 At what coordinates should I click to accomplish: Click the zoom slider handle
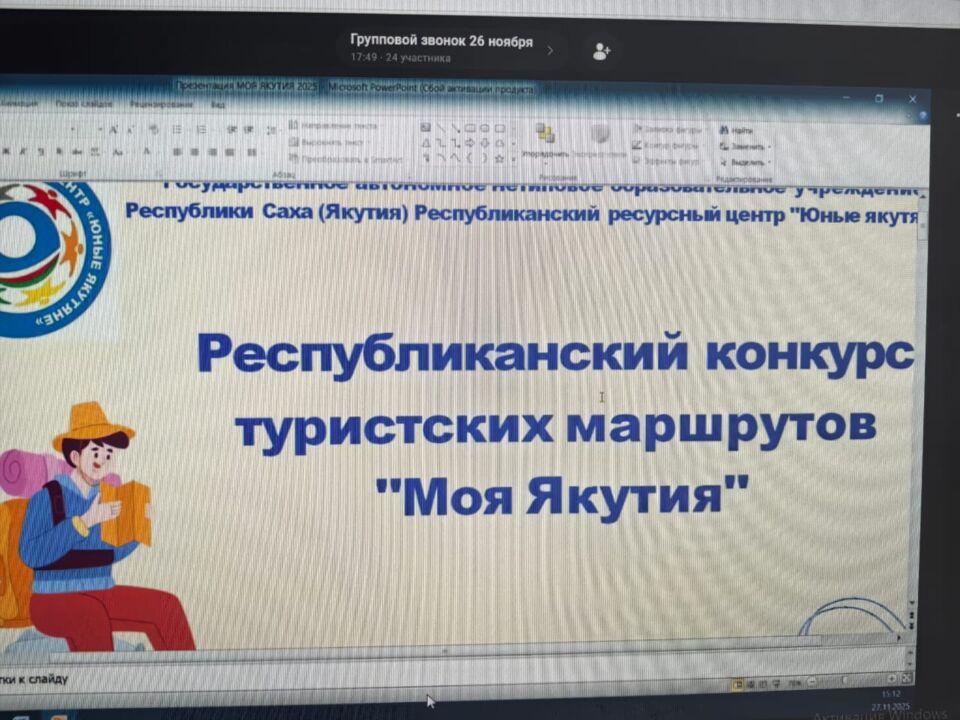(x=845, y=680)
